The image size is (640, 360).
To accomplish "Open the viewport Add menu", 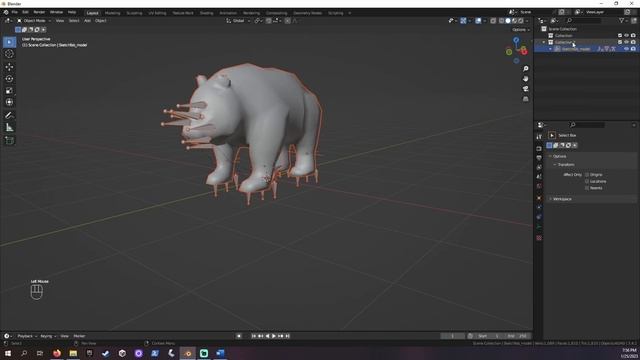I will (87, 21).
